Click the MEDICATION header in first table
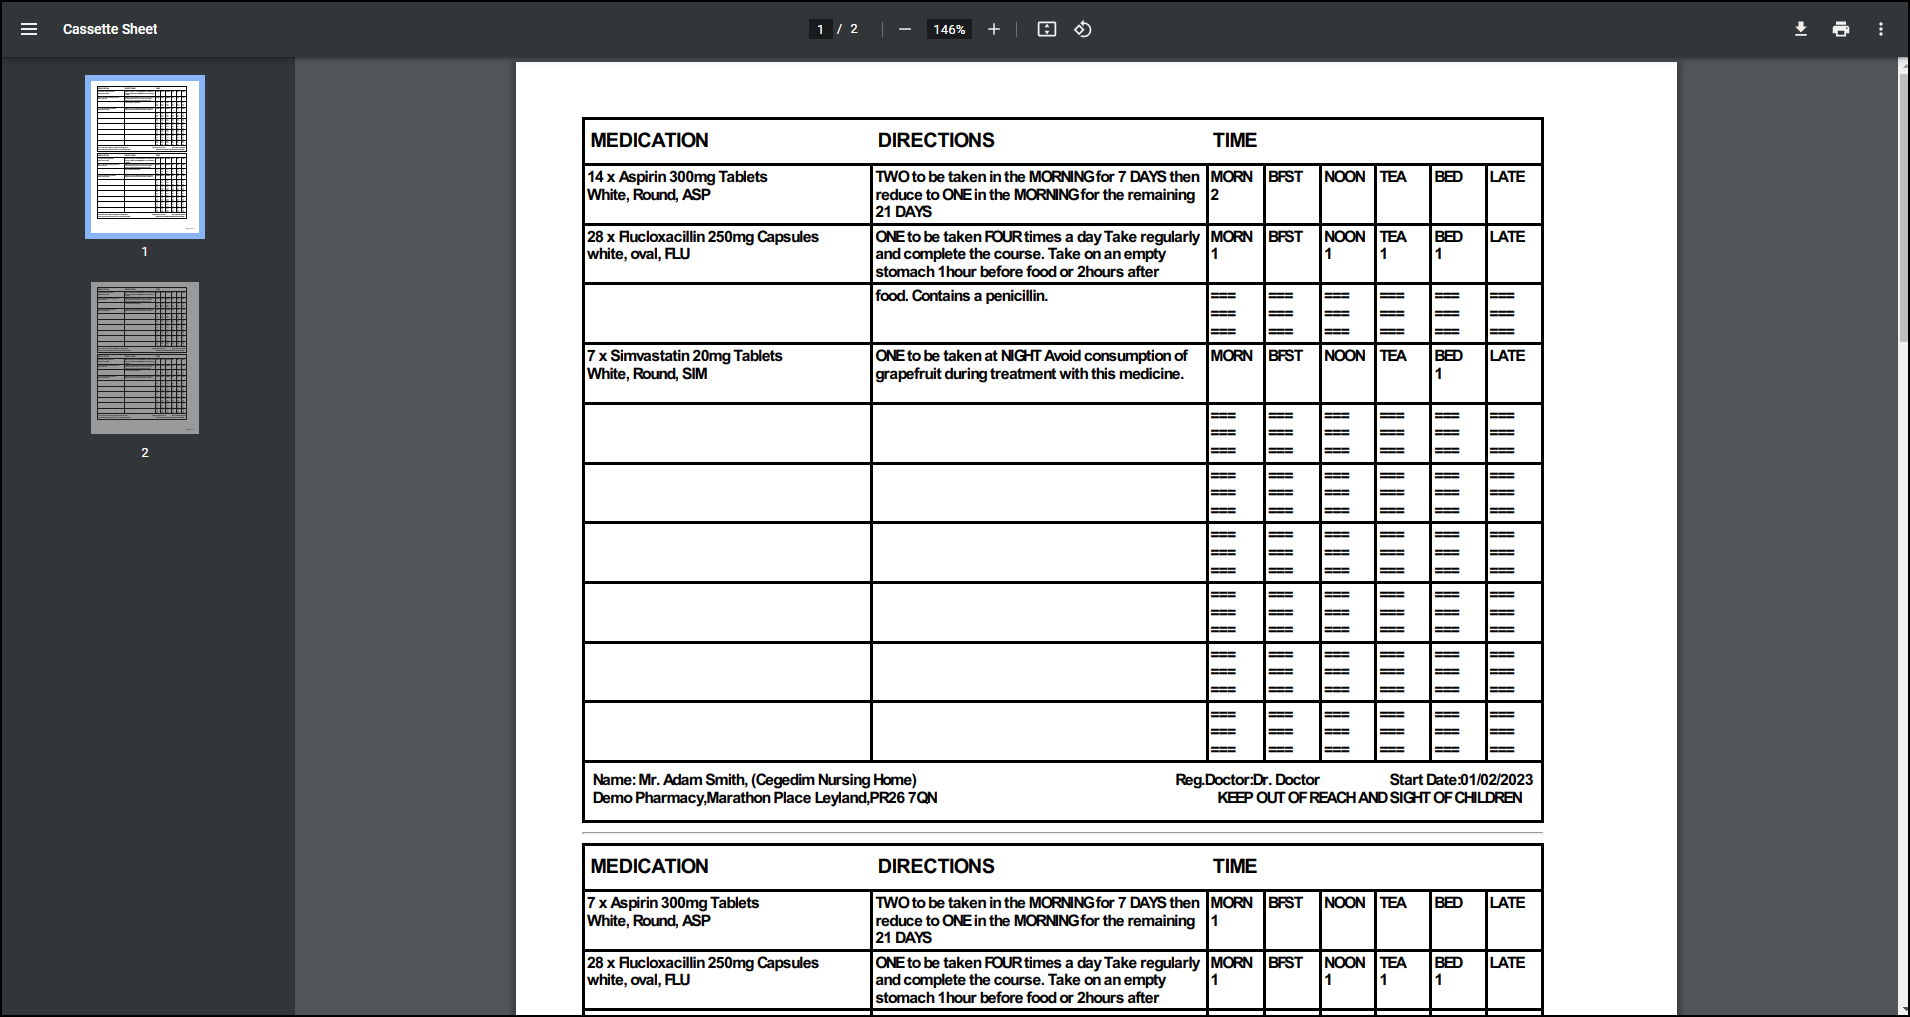 649,141
